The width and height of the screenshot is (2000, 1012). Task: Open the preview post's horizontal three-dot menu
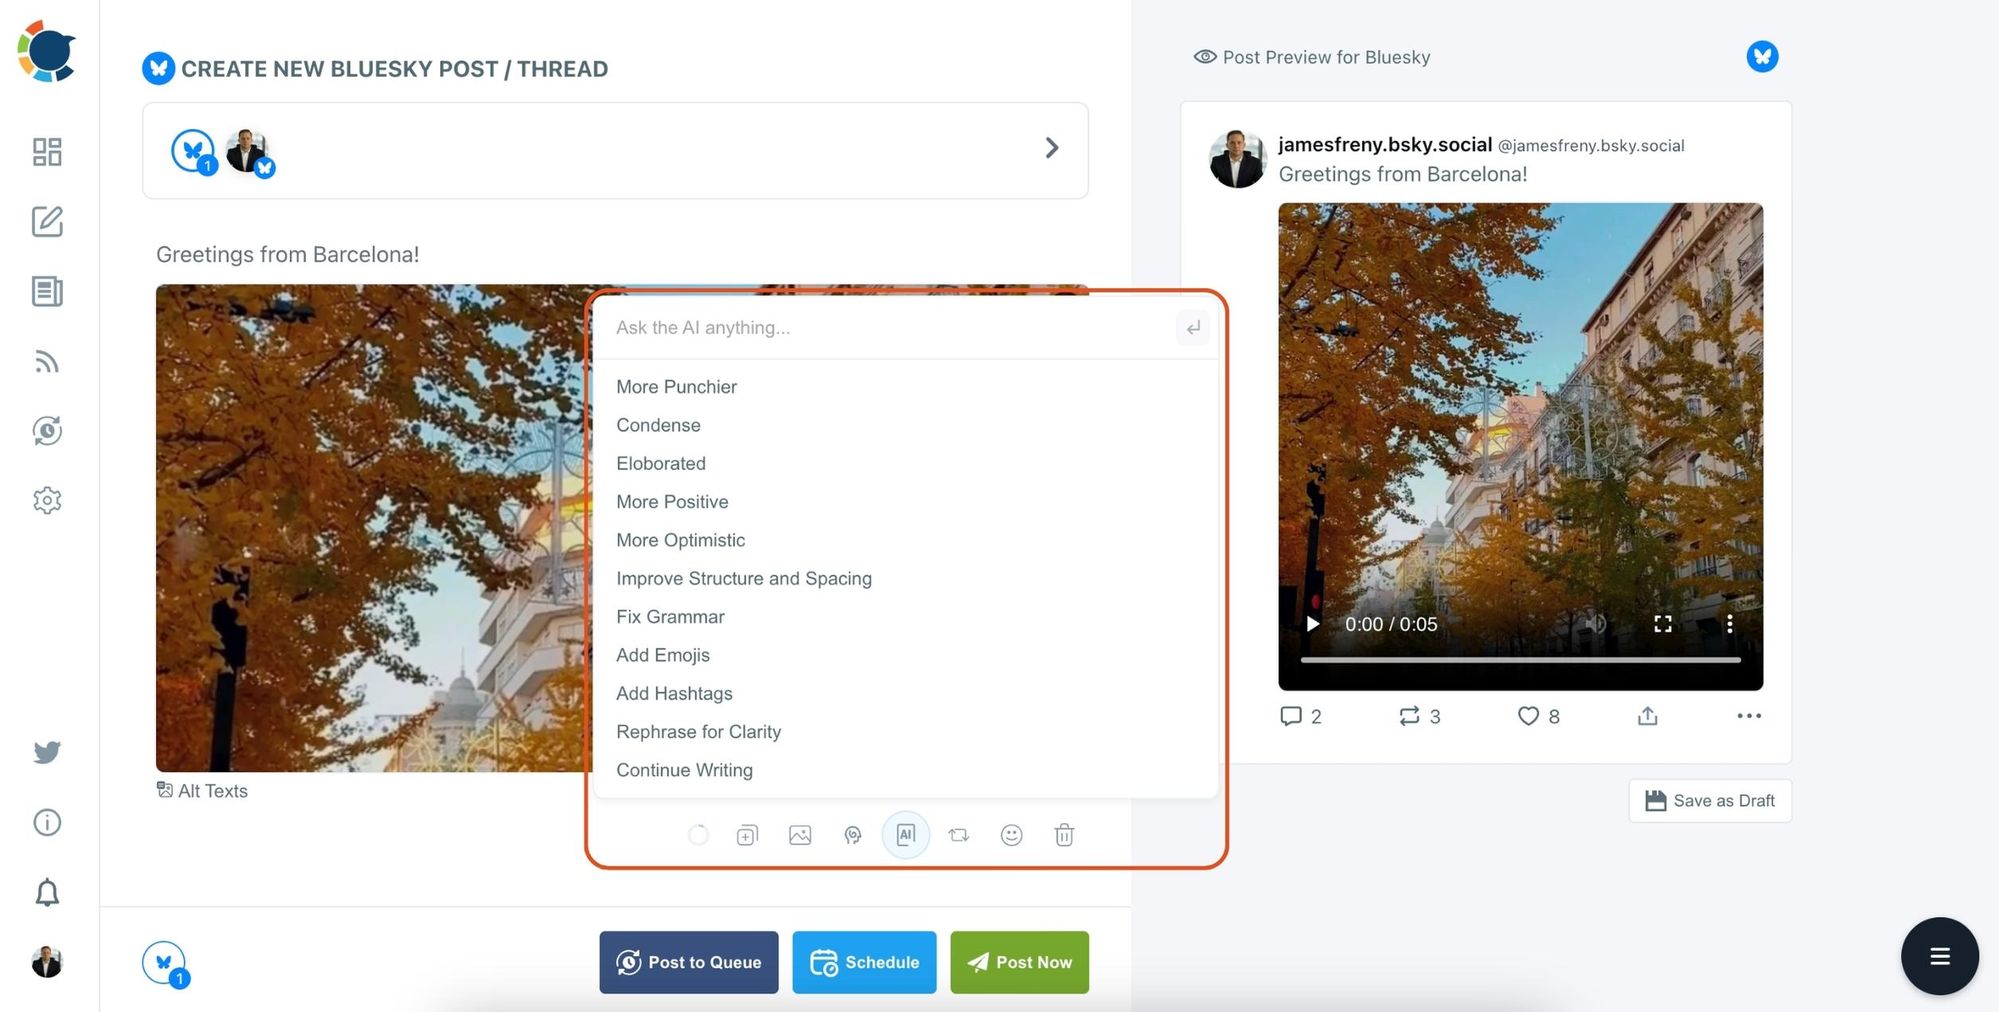pyautogui.click(x=1749, y=716)
